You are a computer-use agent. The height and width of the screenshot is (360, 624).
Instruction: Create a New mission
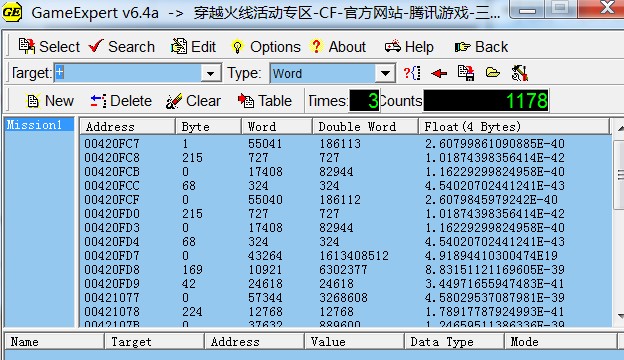tap(50, 101)
